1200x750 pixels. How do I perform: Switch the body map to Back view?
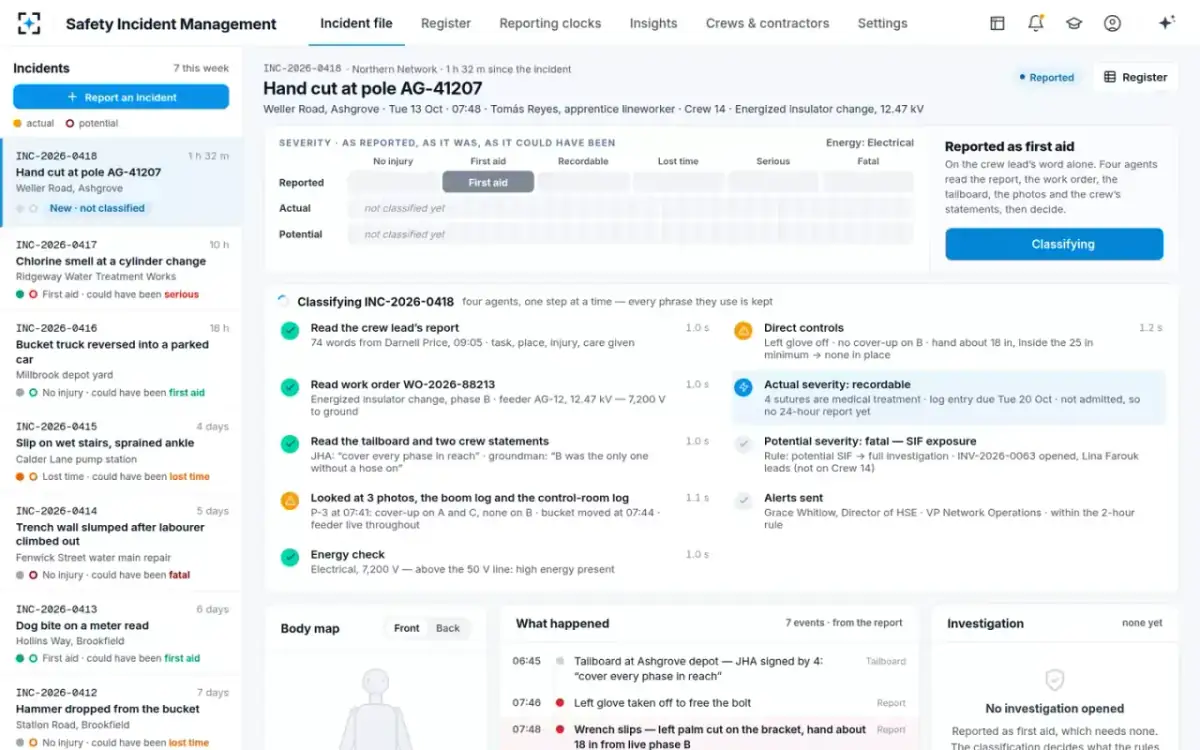[x=448, y=628]
